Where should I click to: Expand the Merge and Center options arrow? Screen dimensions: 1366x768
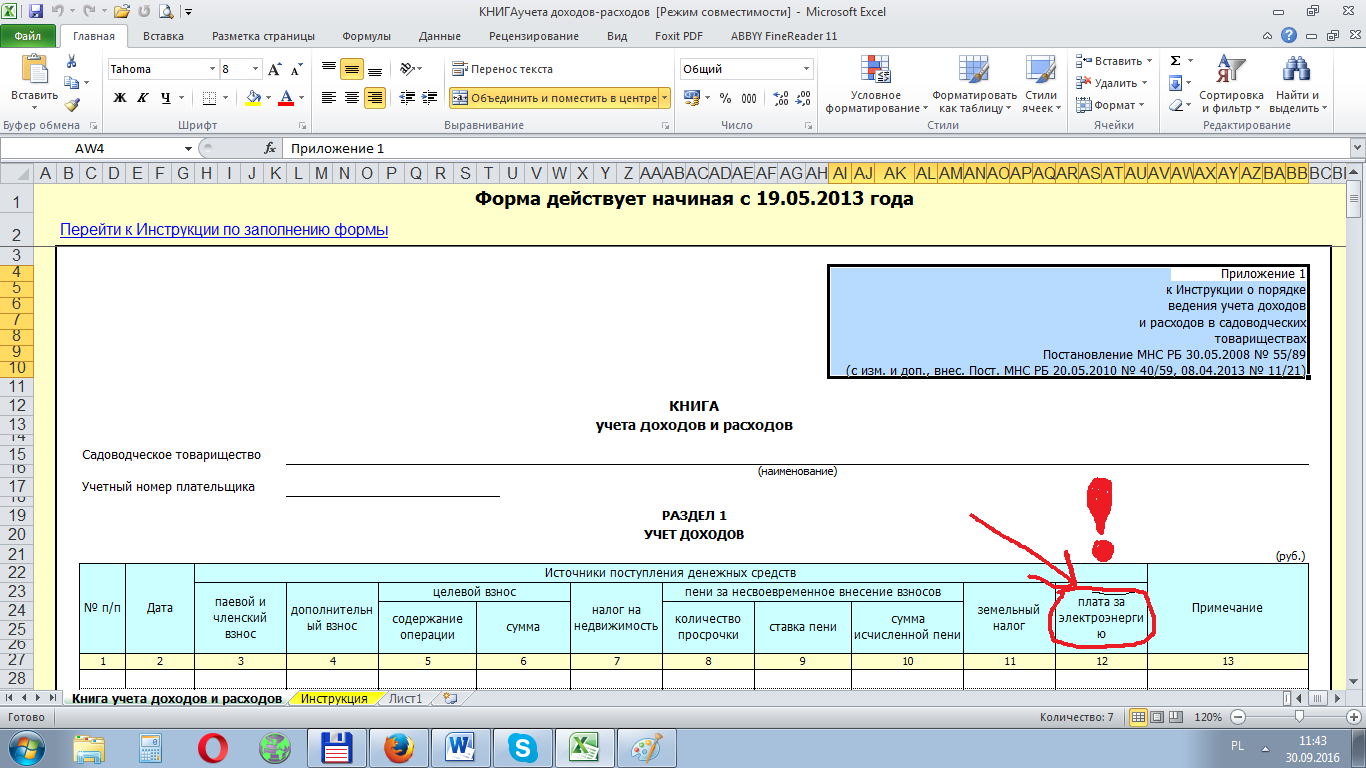(664, 97)
